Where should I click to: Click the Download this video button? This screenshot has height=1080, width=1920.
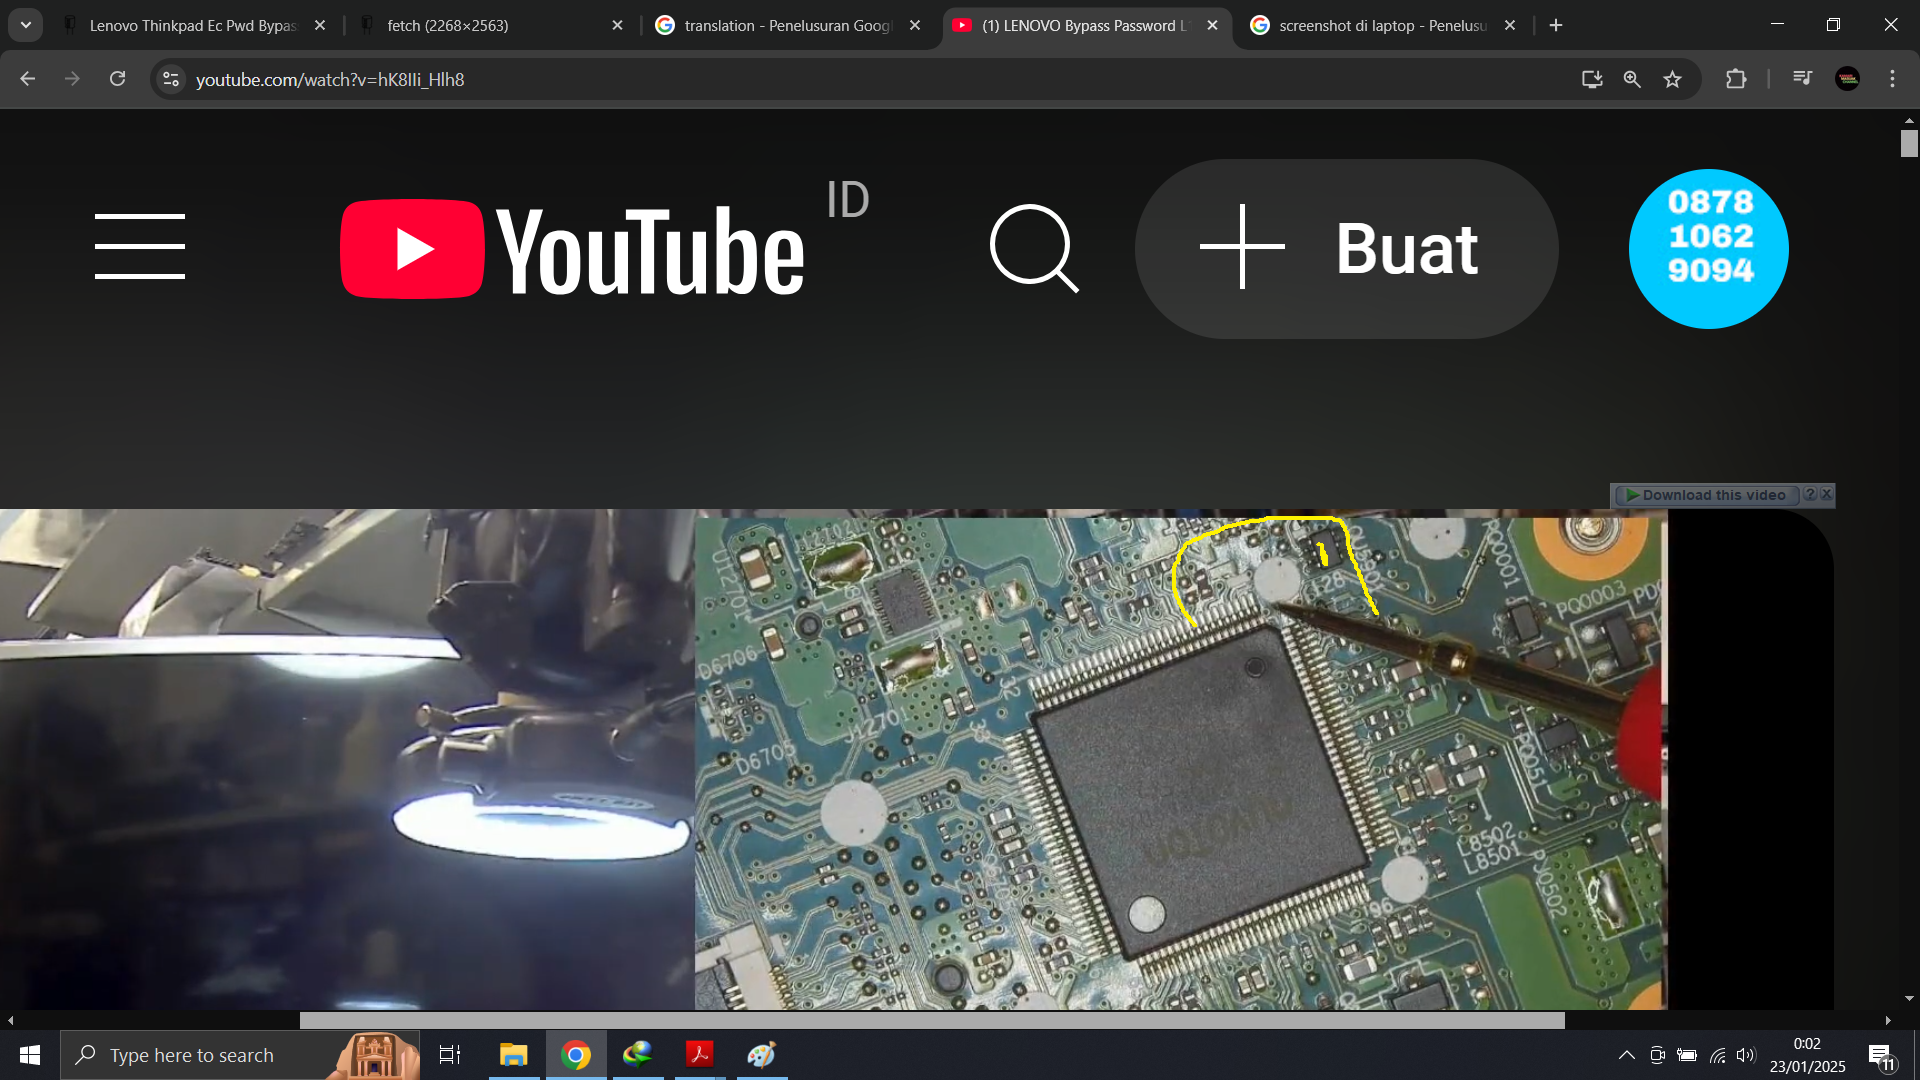point(1706,495)
